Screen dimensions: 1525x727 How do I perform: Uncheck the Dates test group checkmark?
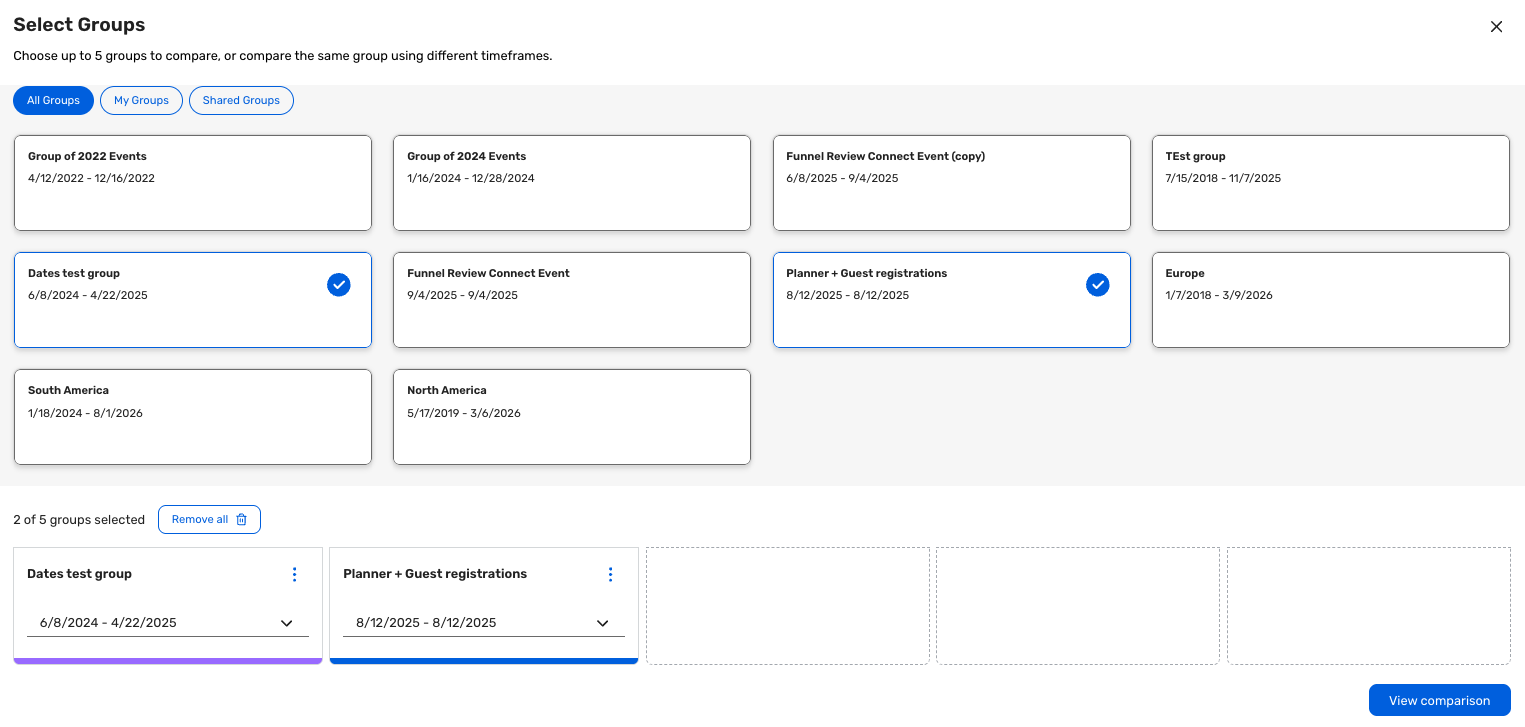339,285
